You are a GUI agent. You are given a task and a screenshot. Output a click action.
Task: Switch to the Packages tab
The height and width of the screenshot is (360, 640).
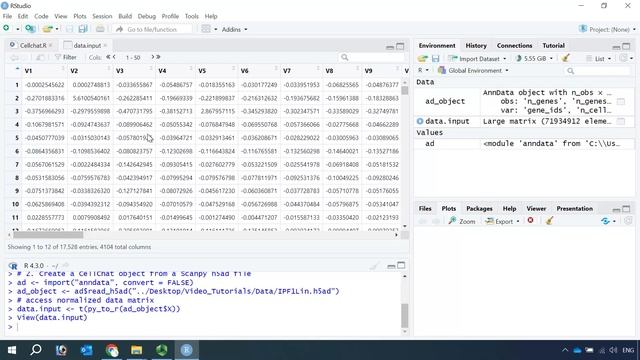point(479,209)
